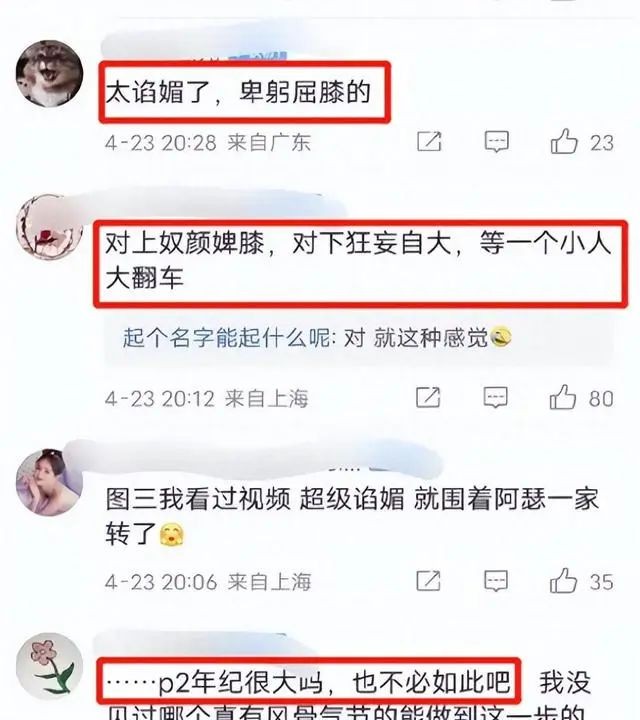Reply to the Guangdong 20:28 comment

(496, 141)
